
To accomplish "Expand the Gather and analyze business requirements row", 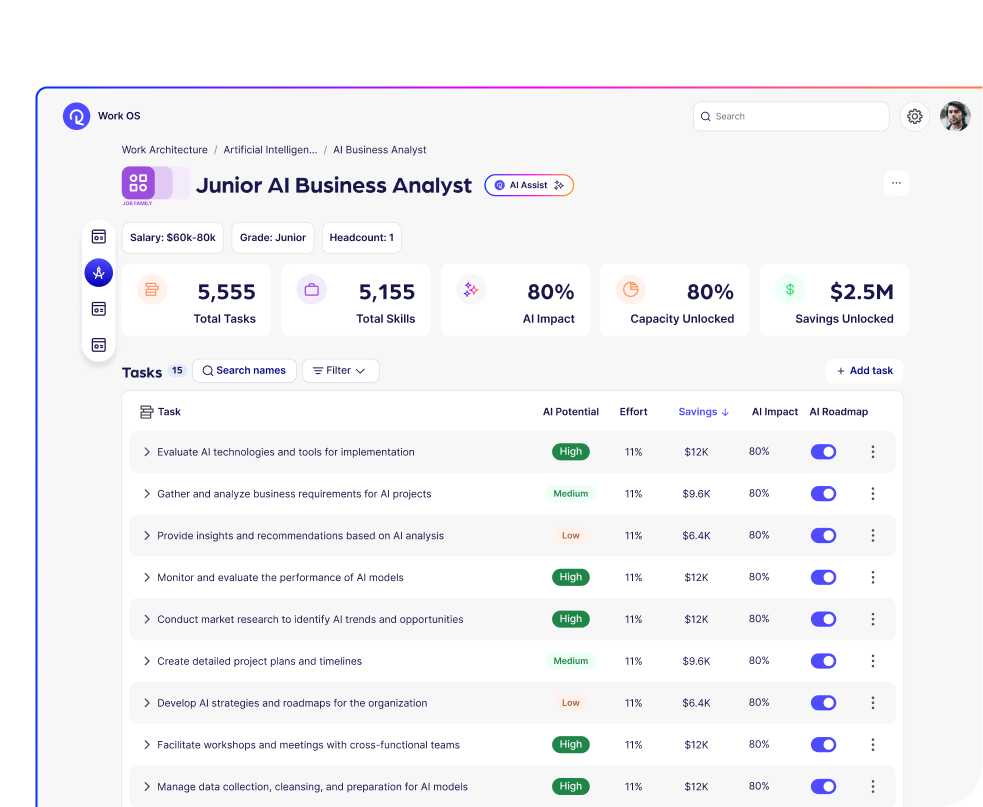I will pyautogui.click(x=146, y=494).
